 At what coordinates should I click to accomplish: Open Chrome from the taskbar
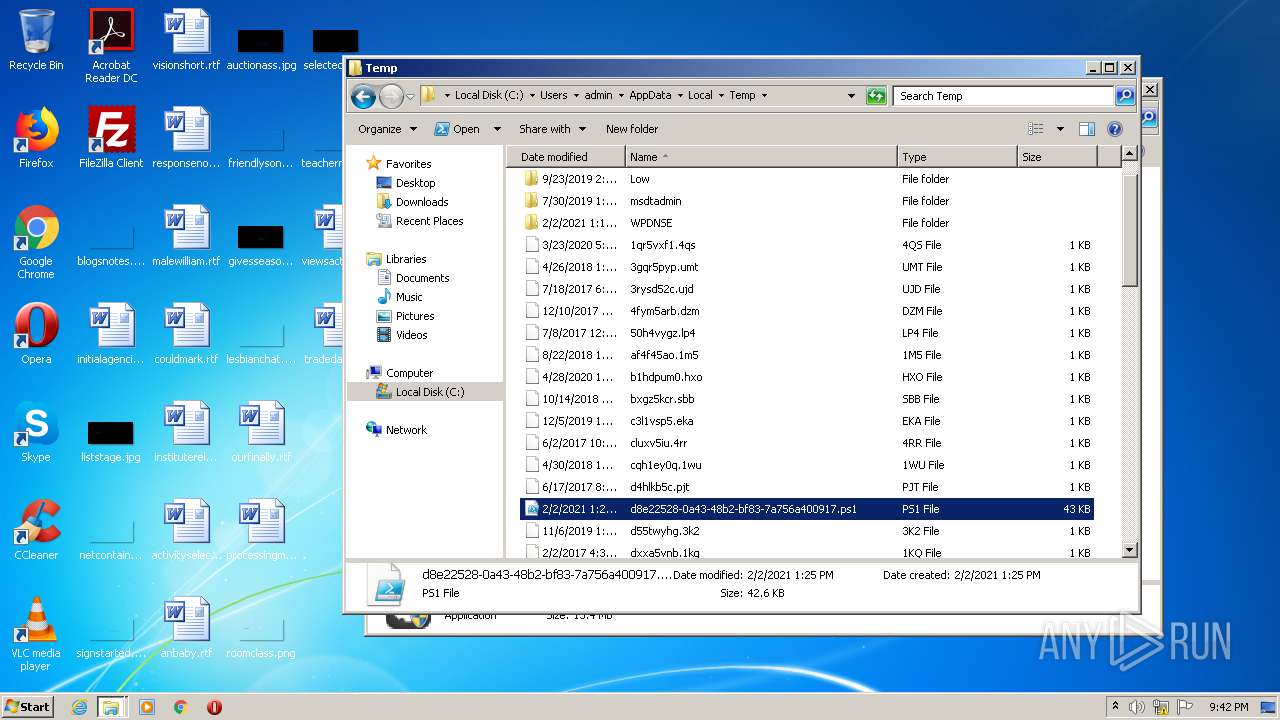click(x=180, y=707)
